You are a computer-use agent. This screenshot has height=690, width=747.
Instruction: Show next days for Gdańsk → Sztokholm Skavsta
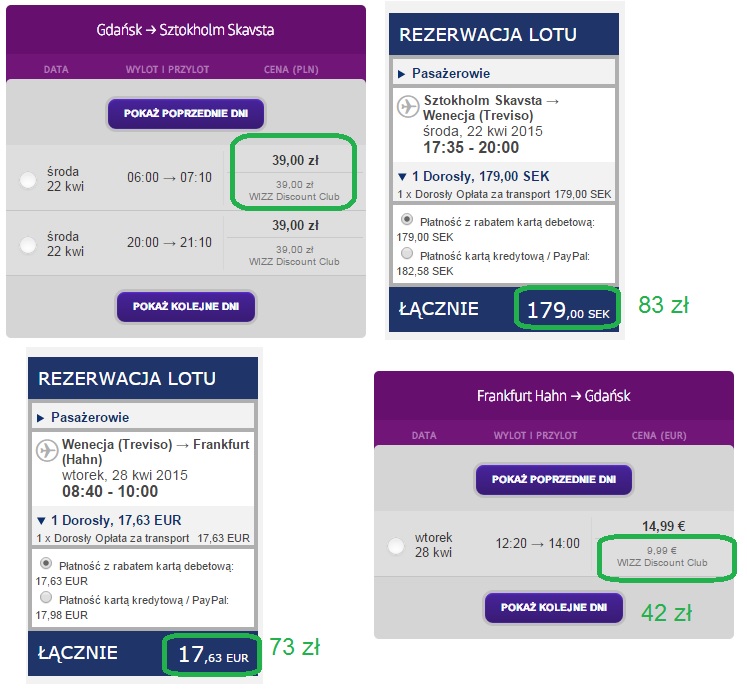click(186, 306)
